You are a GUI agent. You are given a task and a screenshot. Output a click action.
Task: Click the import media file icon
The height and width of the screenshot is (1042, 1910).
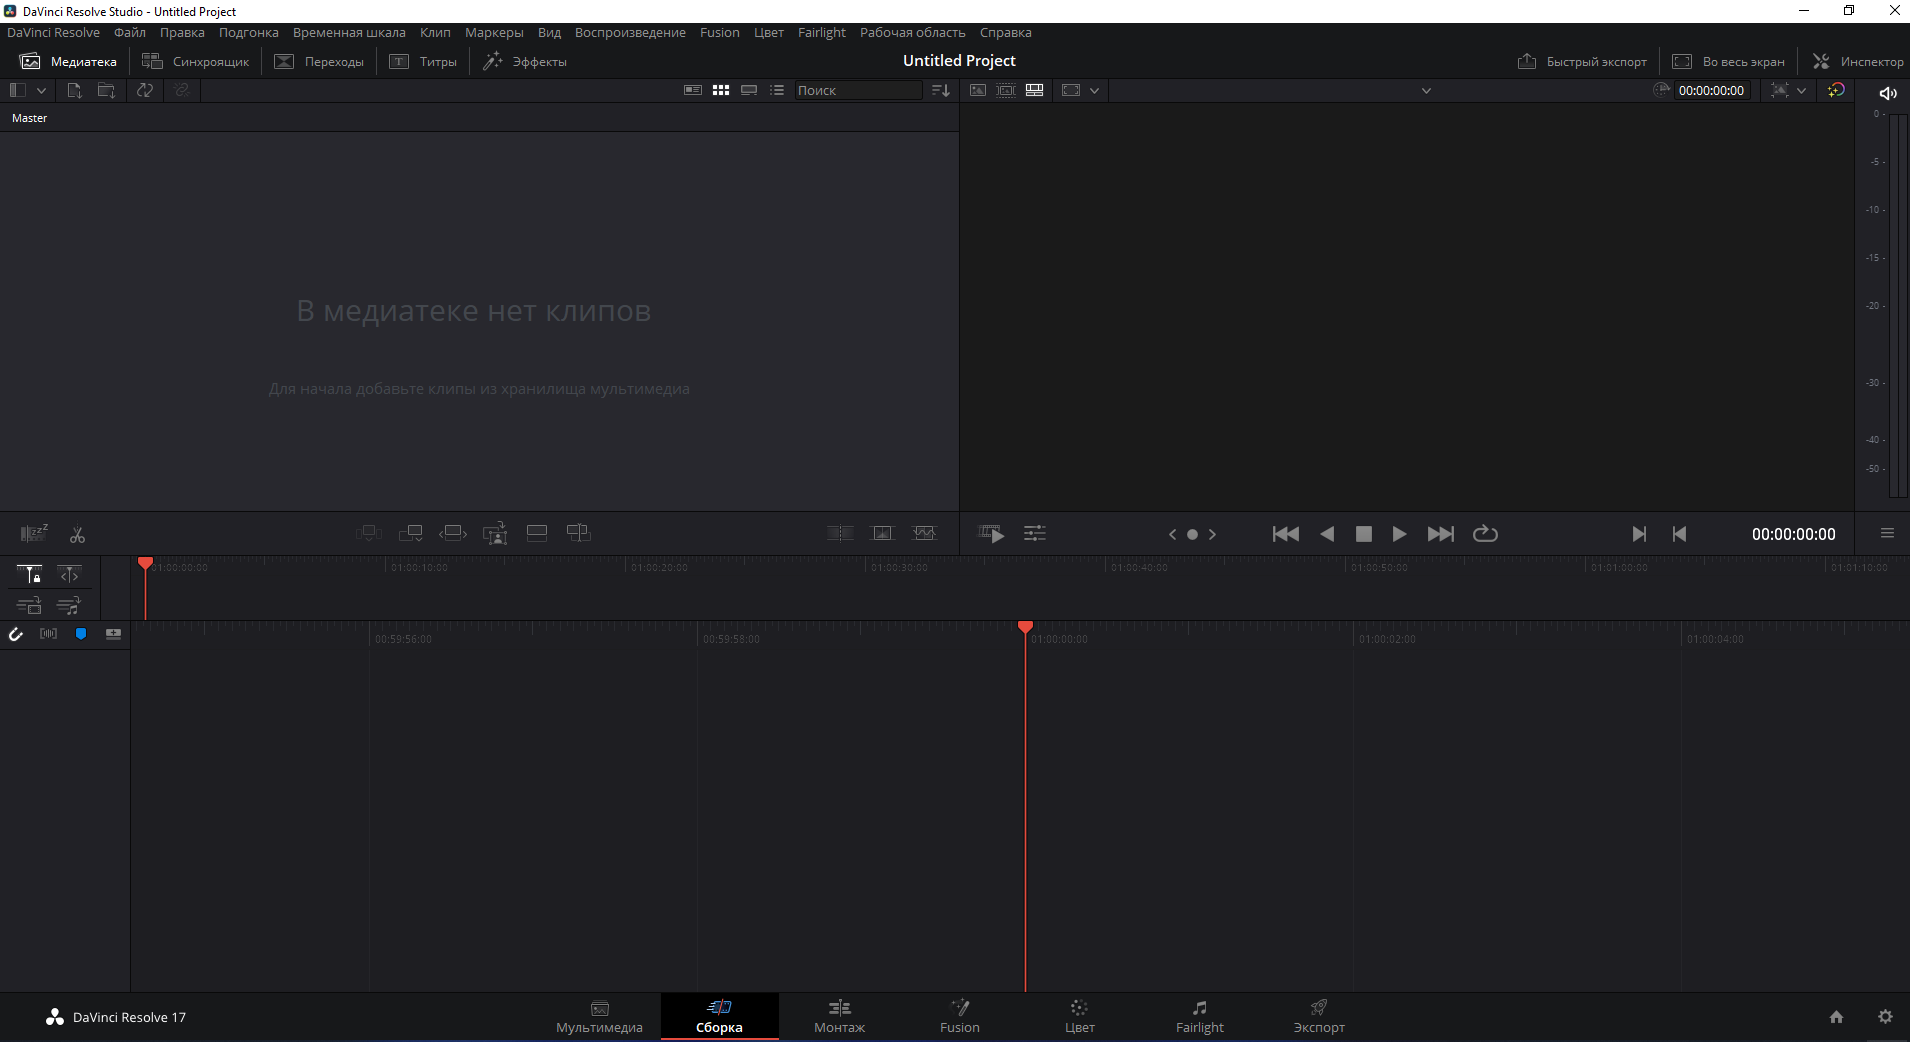point(74,90)
